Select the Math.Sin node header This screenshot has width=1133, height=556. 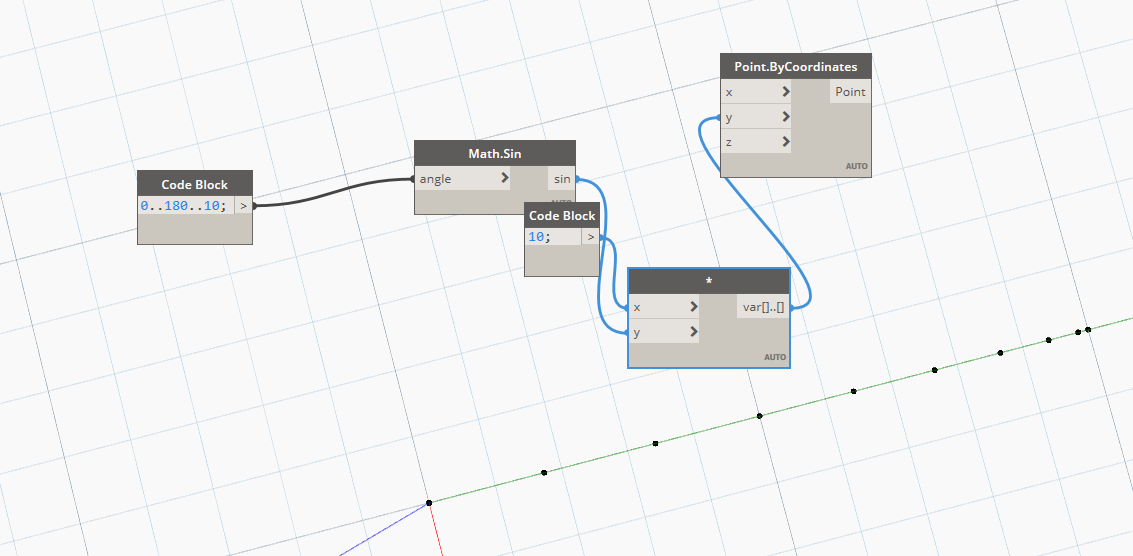[495, 154]
